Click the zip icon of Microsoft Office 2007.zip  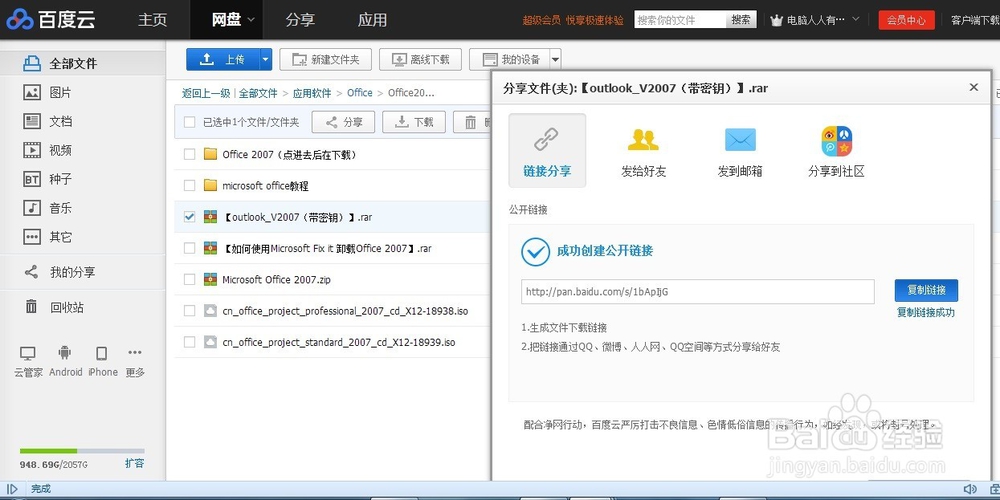(210, 279)
